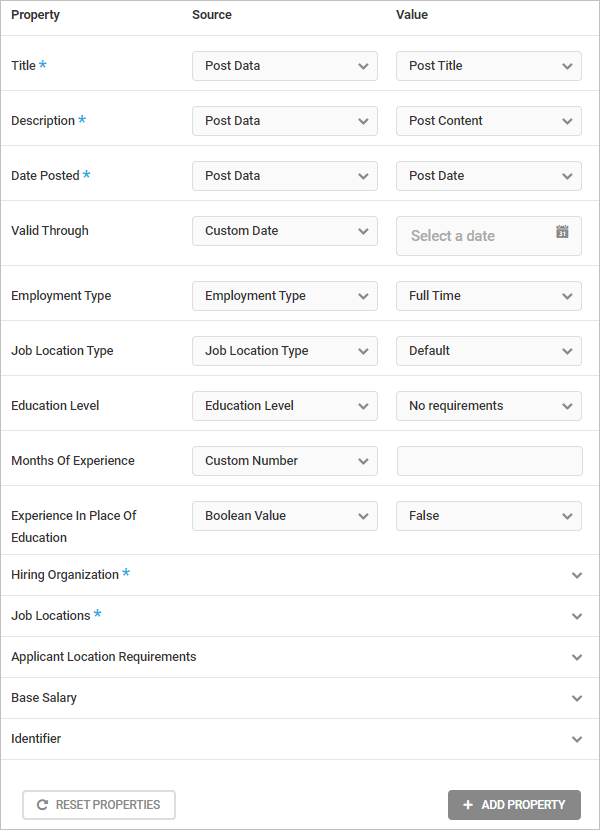Change the Job Location Type value from Default
The width and height of the screenshot is (600, 830).
[488, 350]
